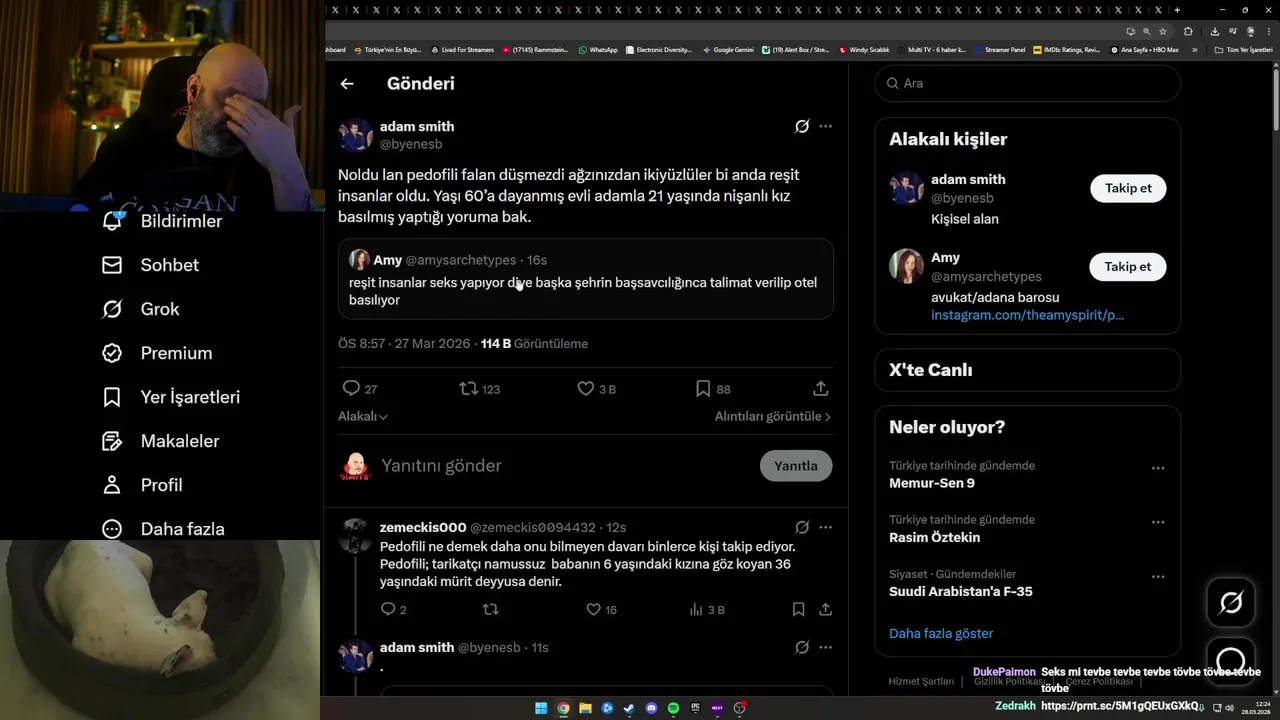Open Bildirimler from the sidebar
The width and height of the screenshot is (1280, 720).
pyautogui.click(x=162, y=221)
